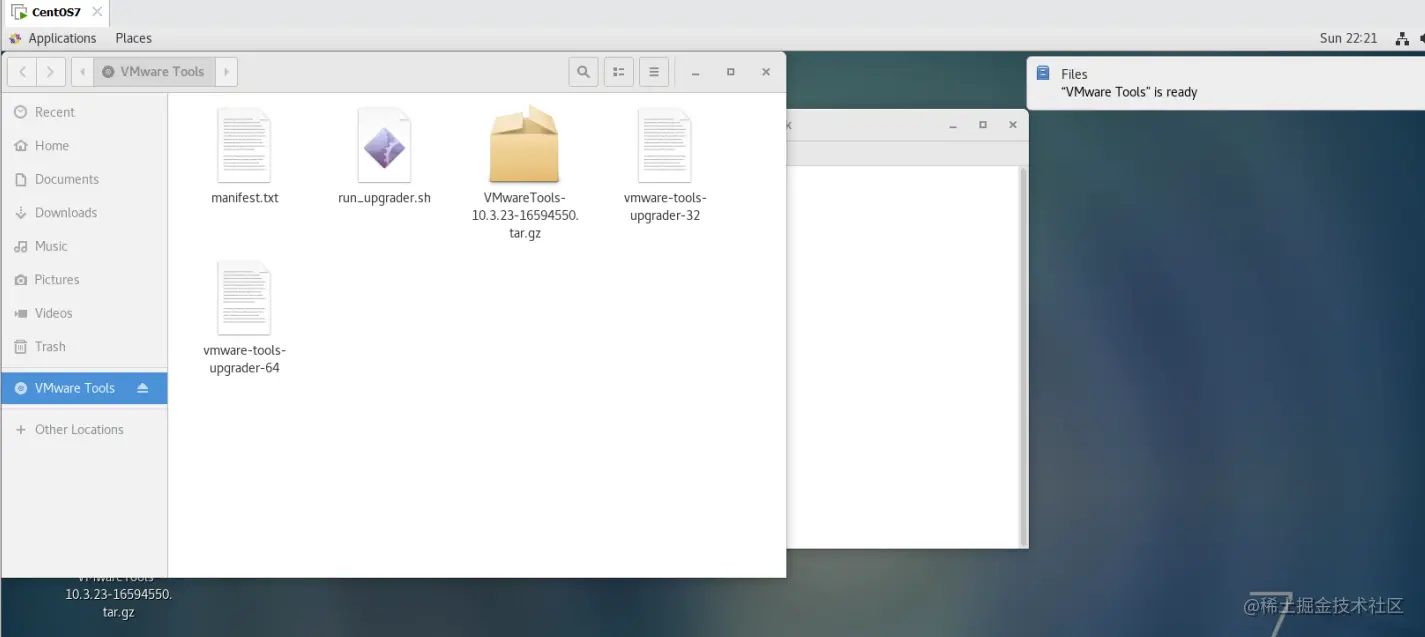The height and width of the screenshot is (637, 1425).
Task: Select the manifest.txt file icon
Action: pyautogui.click(x=244, y=145)
